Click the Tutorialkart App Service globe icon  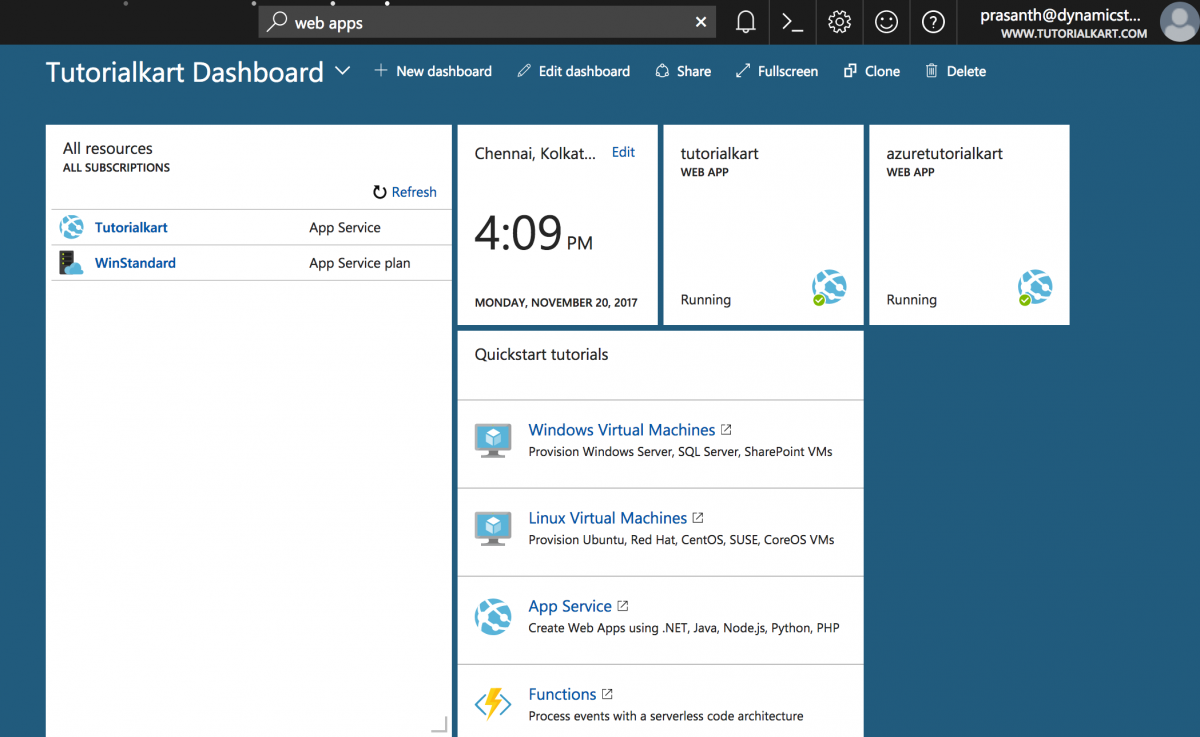[71, 227]
